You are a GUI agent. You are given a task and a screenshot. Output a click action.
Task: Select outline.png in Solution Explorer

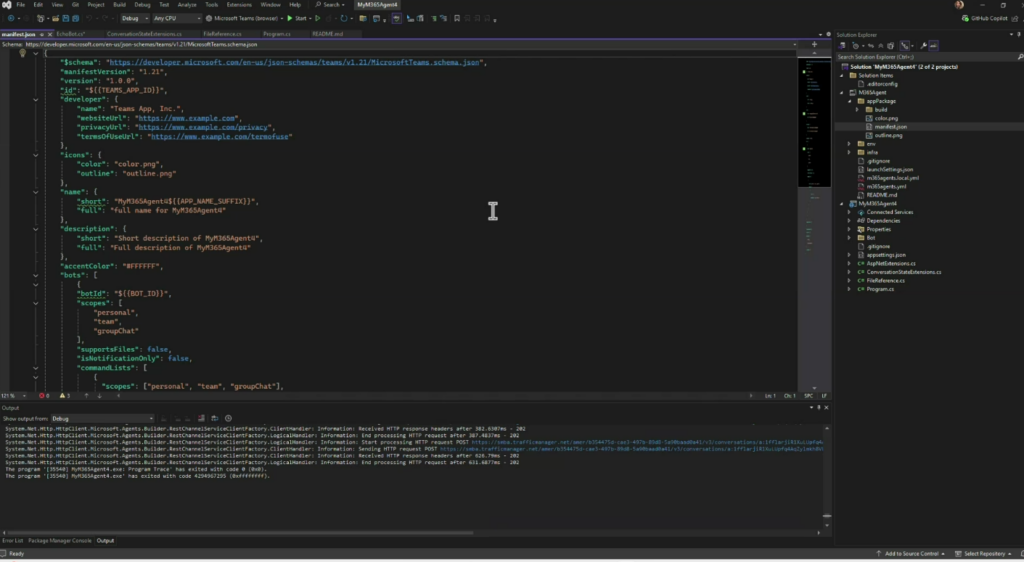(x=888, y=135)
